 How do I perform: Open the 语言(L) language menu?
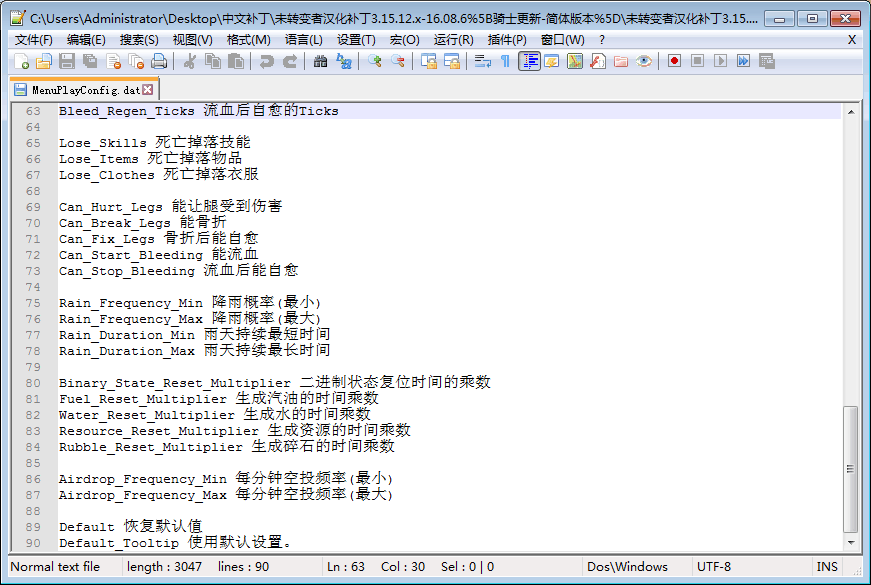click(x=303, y=39)
